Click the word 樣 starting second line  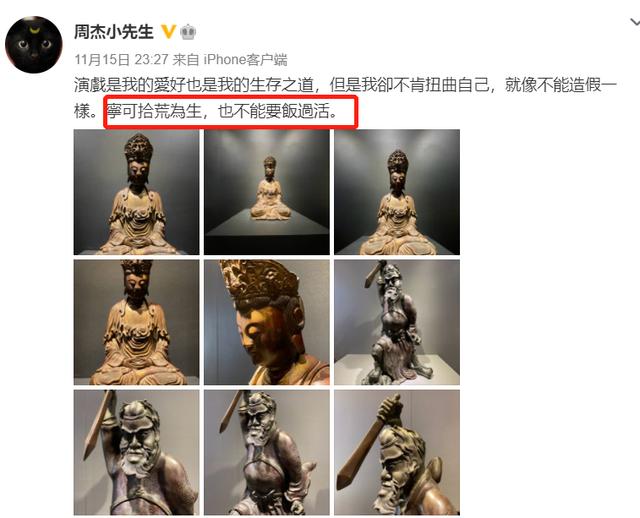pyautogui.click(x=82, y=111)
